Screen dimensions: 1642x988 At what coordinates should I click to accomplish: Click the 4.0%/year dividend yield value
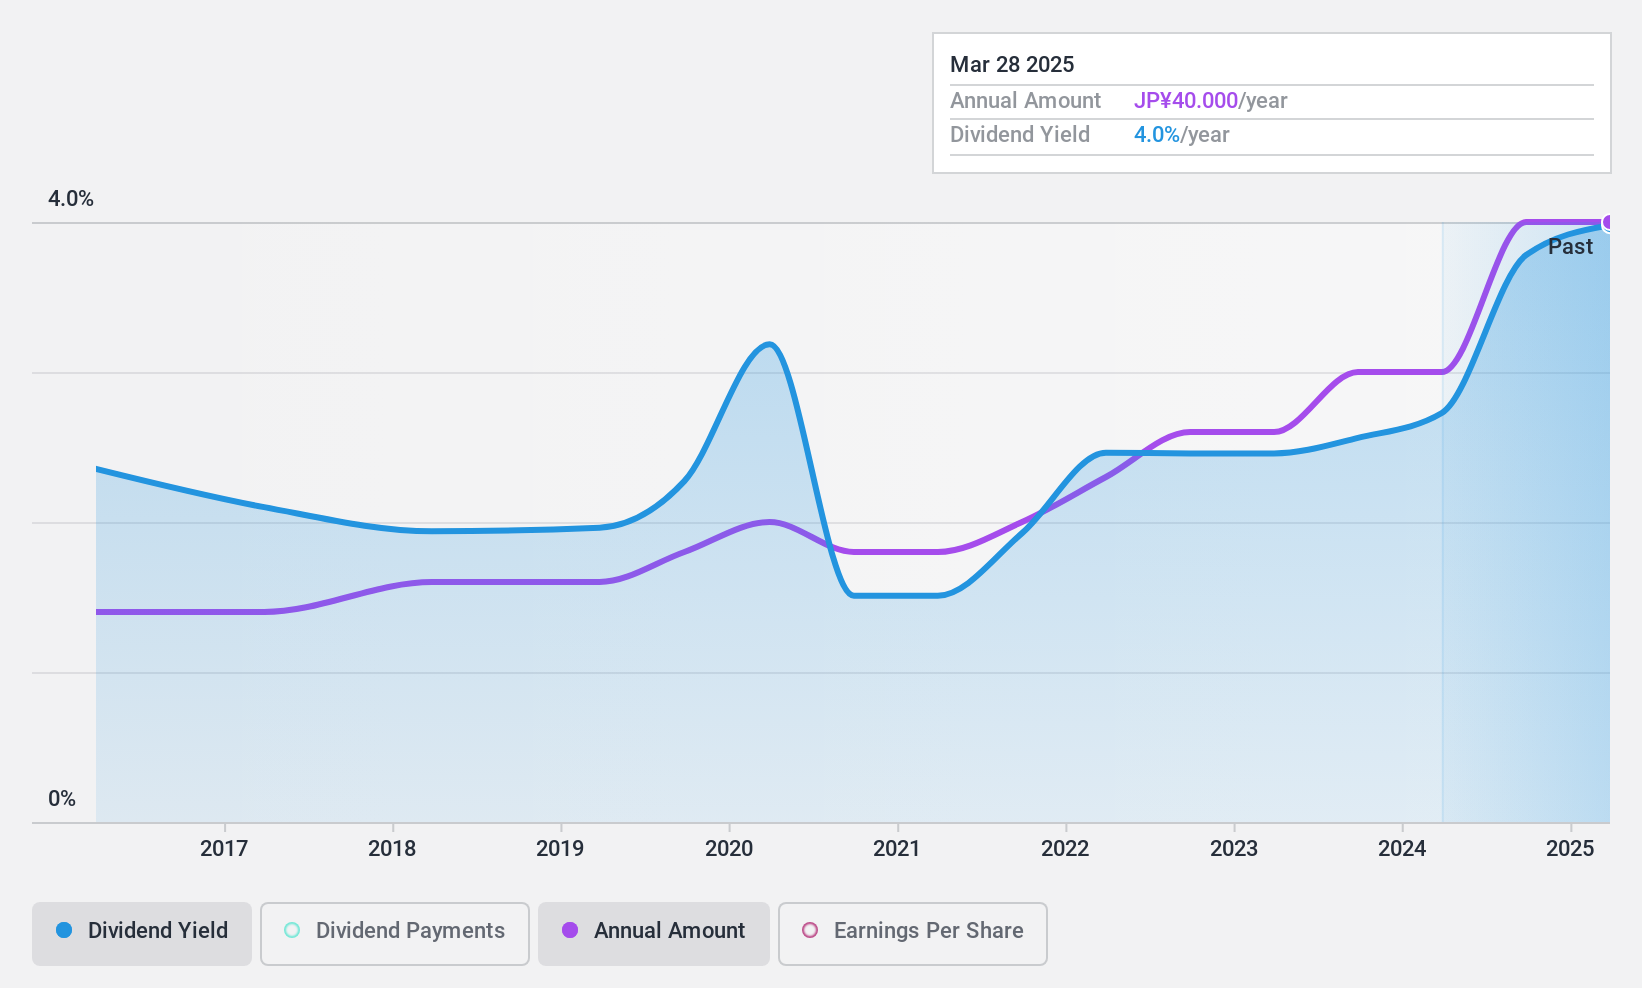1181,135
